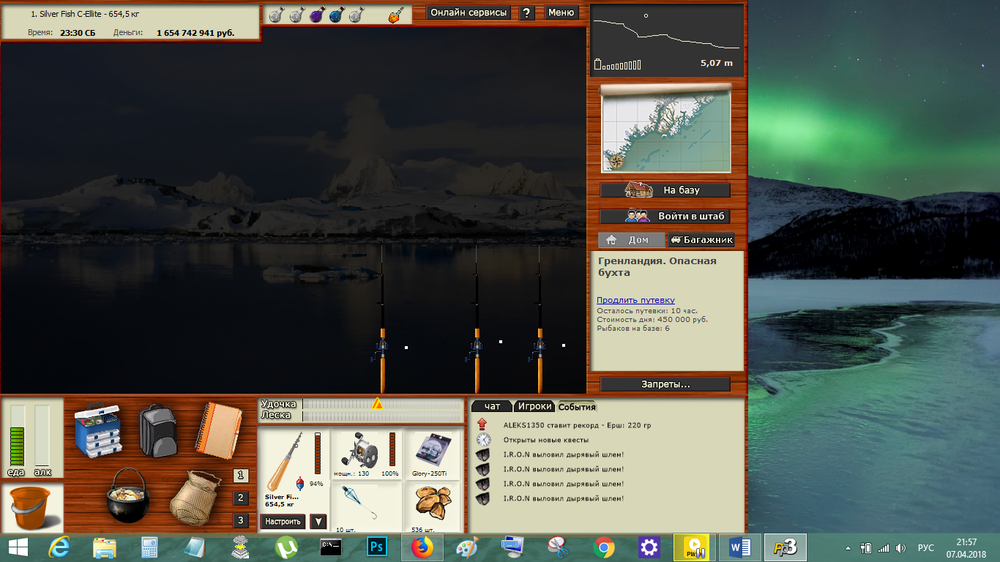Click the orange potion flask
This screenshot has width=1000, height=562.
click(x=395, y=15)
